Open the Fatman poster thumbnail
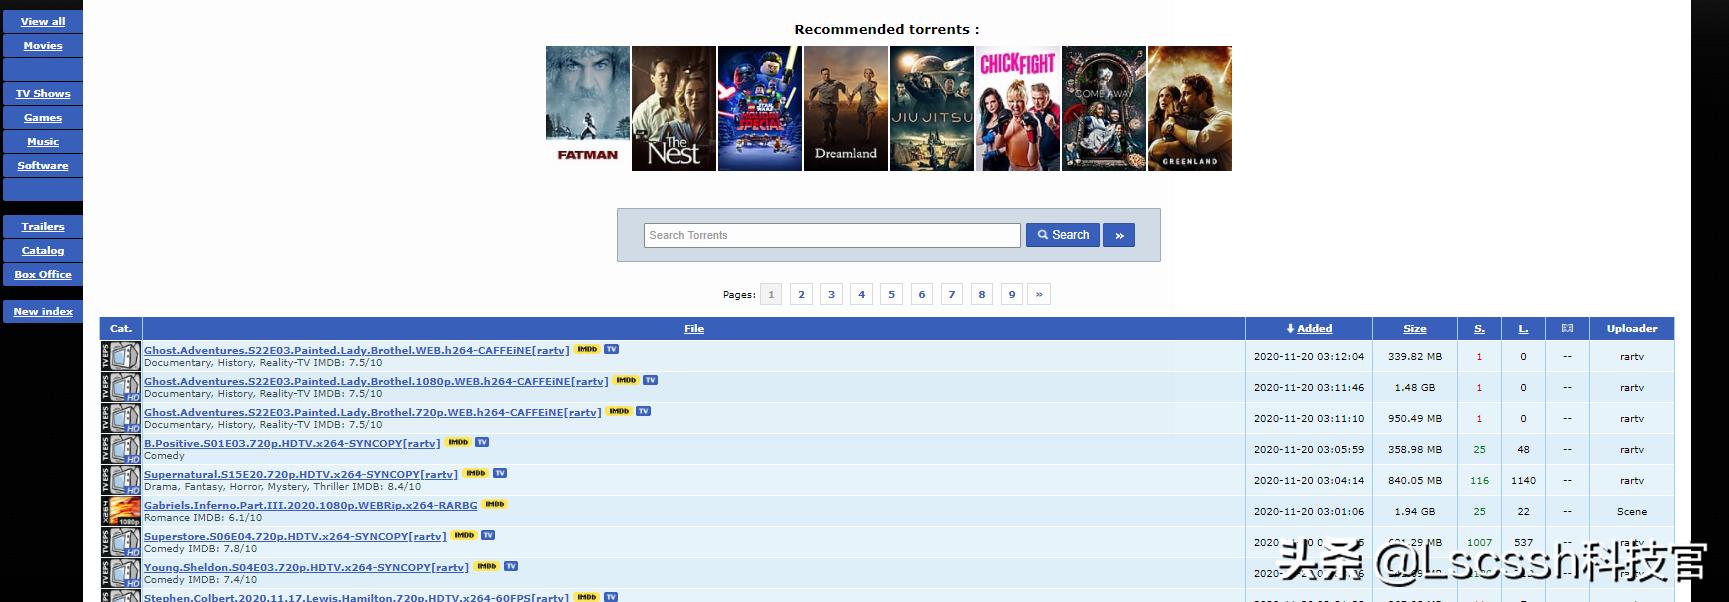This screenshot has height=602, width=1729. [588, 108]
